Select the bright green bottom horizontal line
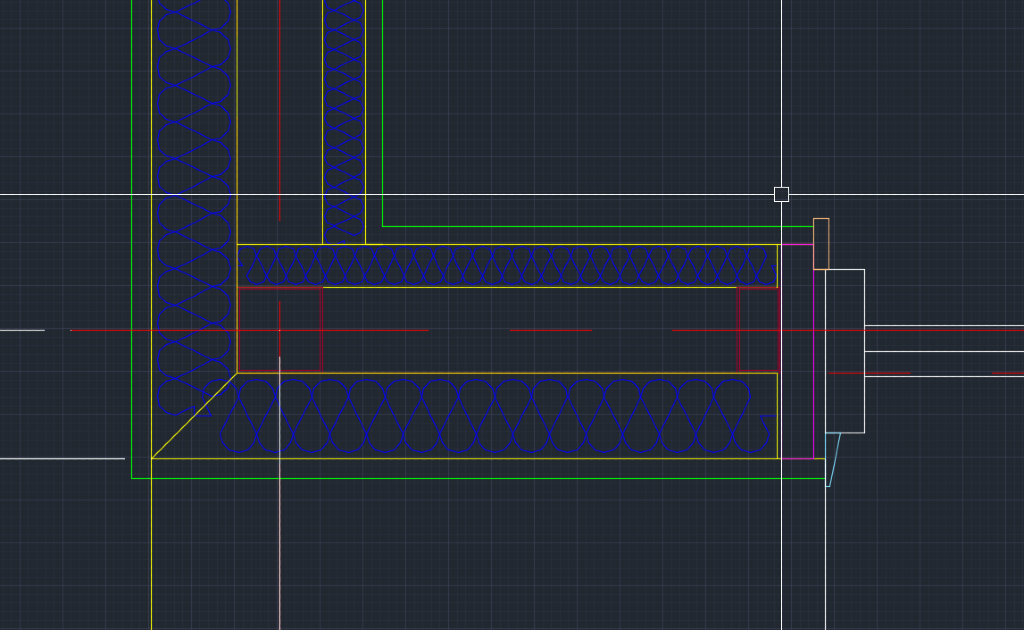This screenshot has width=1024, height=630. [480, 478]
